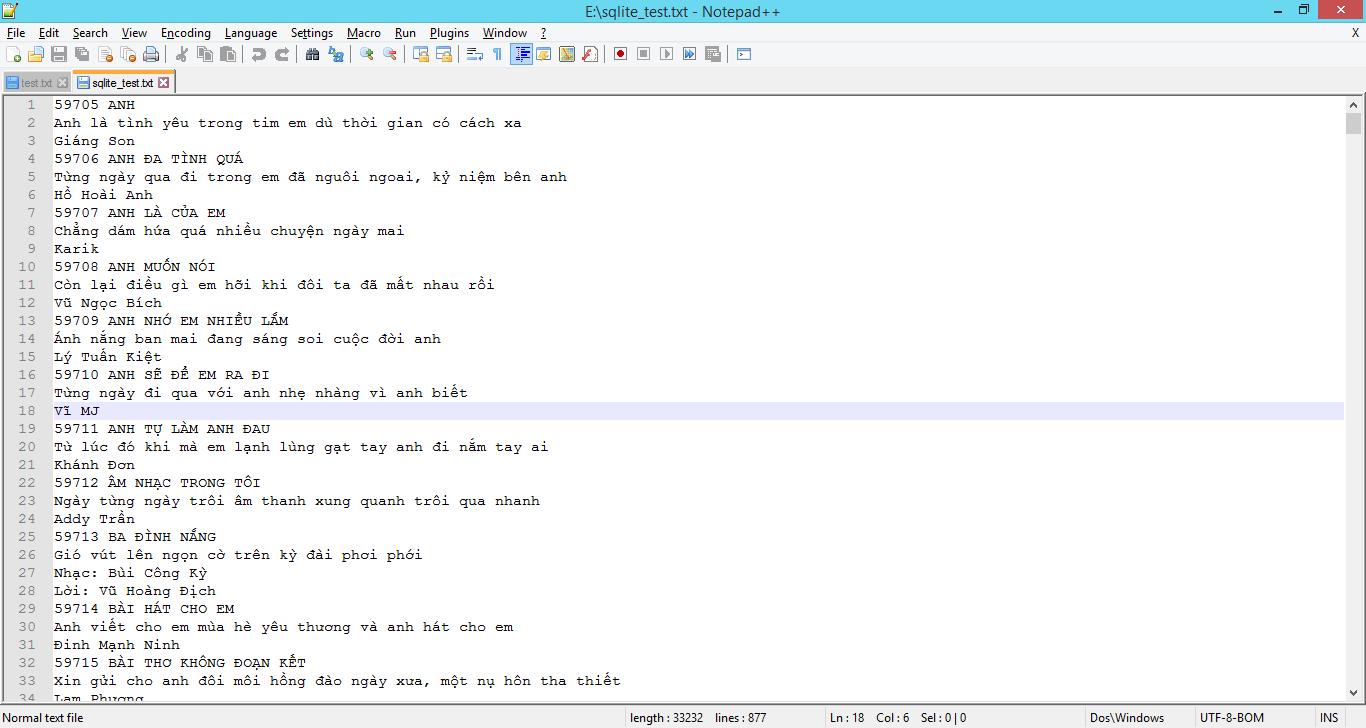The image size is (1366, 728).
Task: Click the line "59707 ANH LÀ CỦA EM"
Action: click(140, 213)
